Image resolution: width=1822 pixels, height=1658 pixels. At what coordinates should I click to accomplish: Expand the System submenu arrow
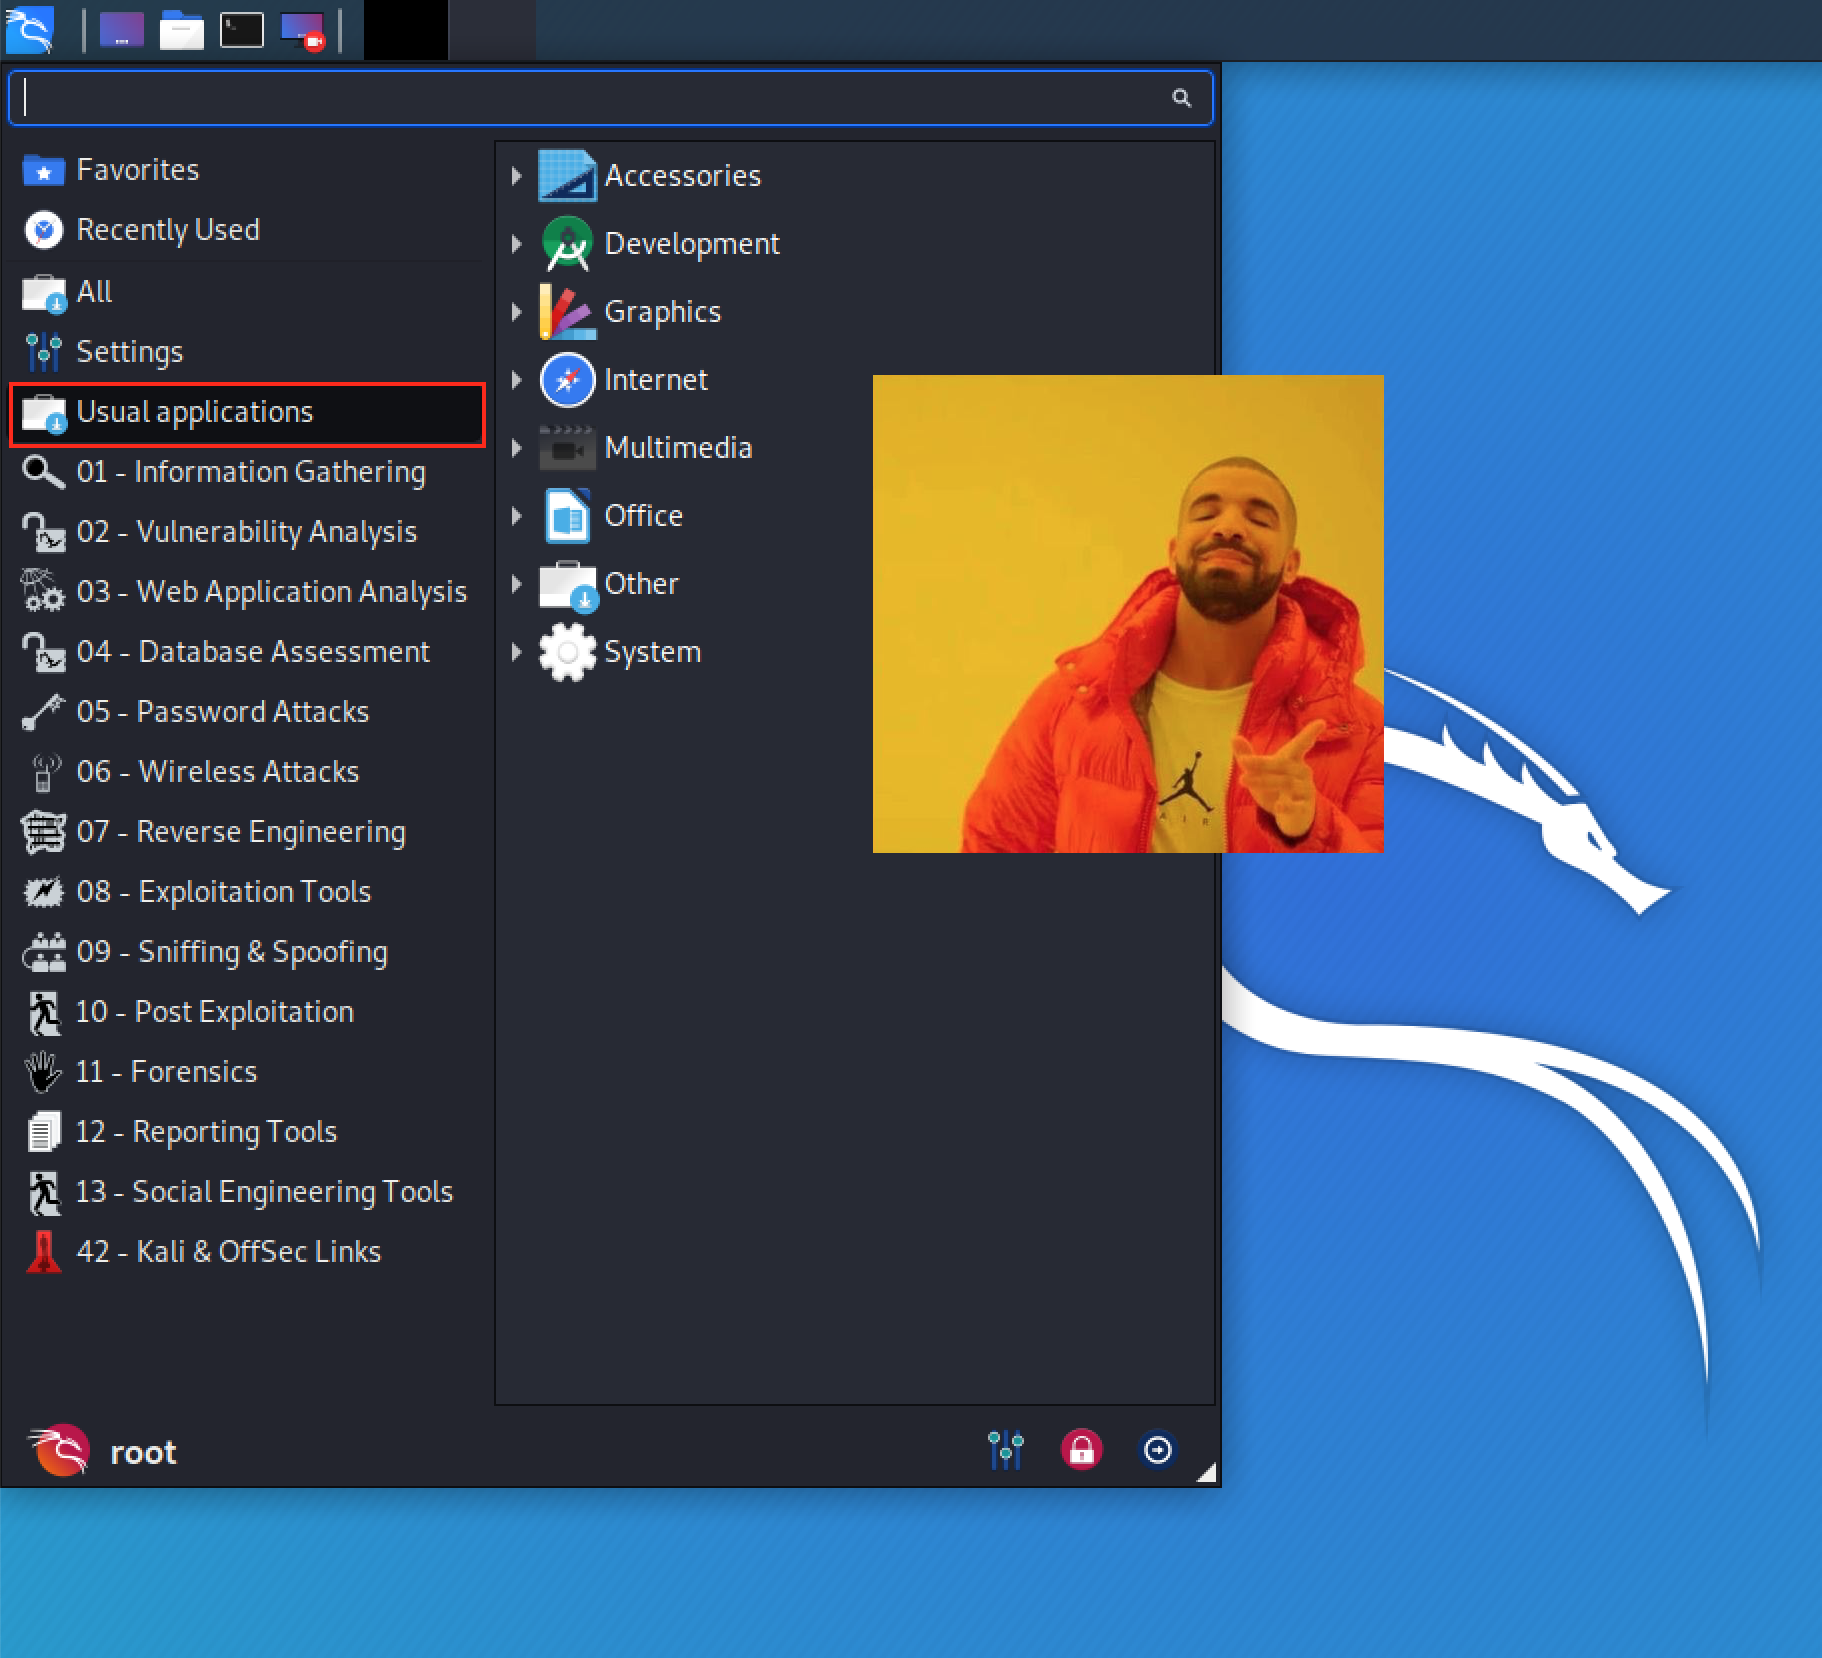516,652
